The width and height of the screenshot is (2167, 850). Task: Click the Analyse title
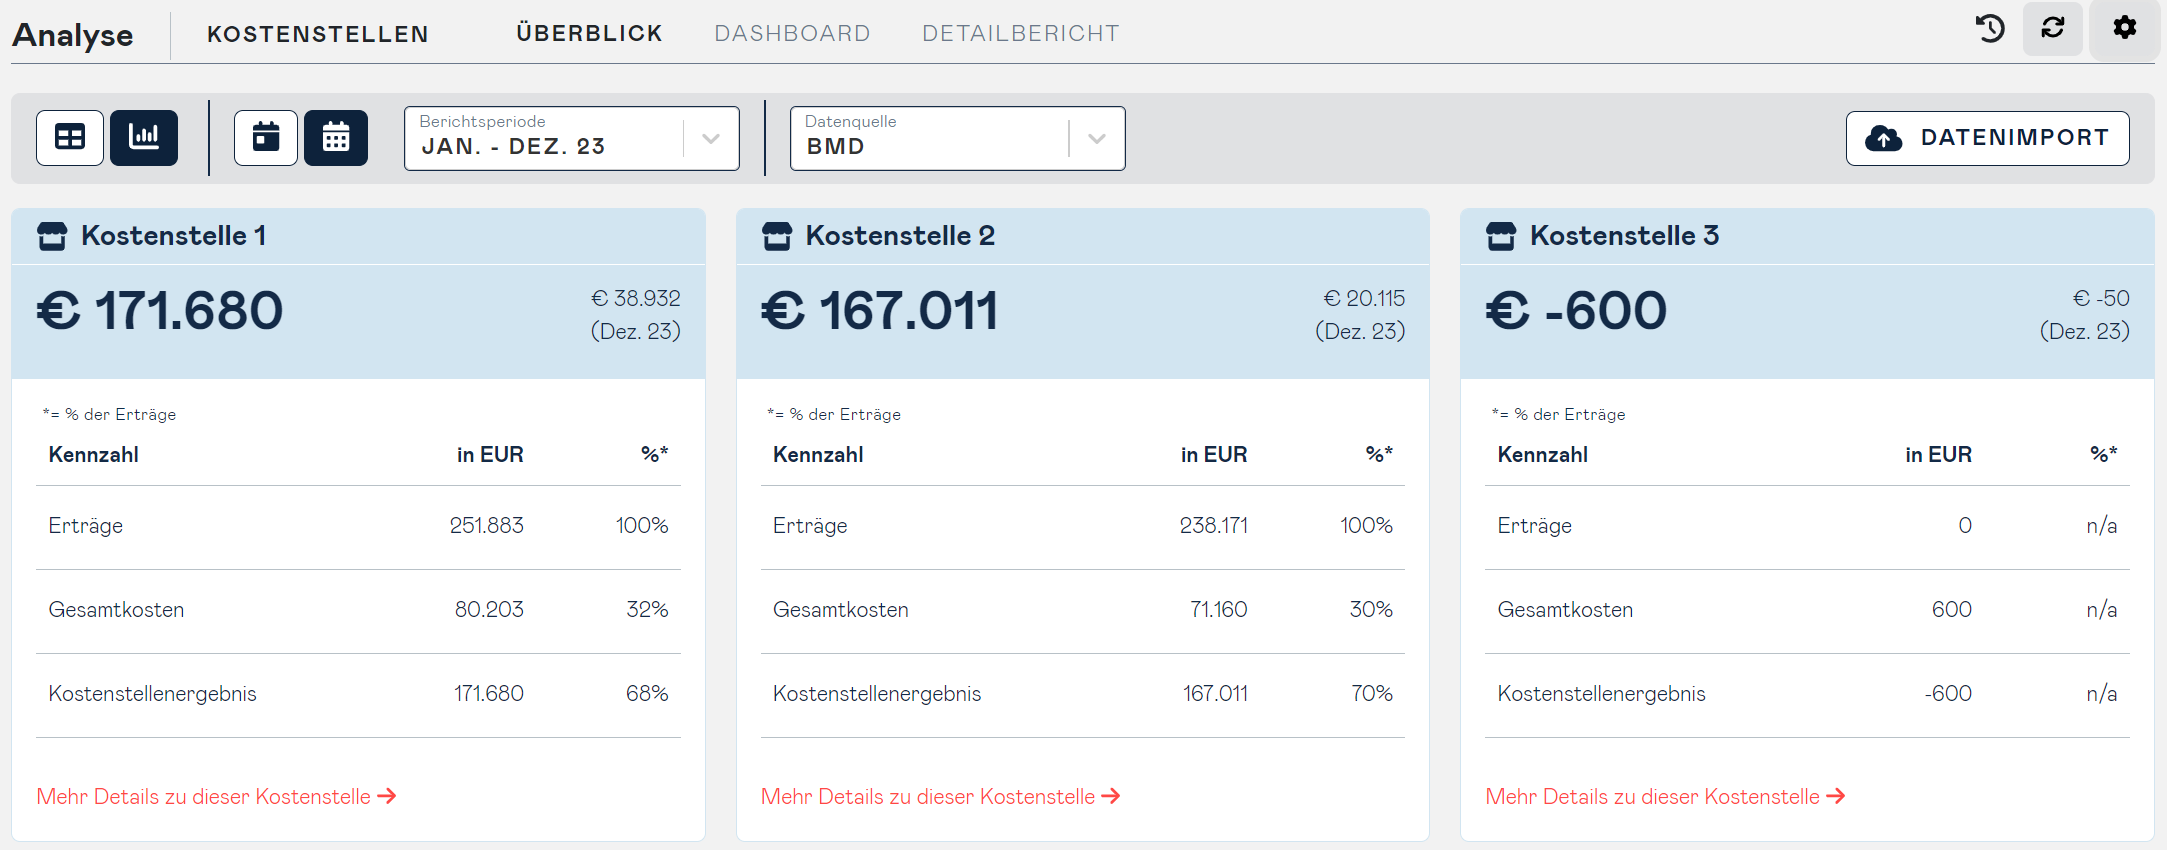point(72,35)
